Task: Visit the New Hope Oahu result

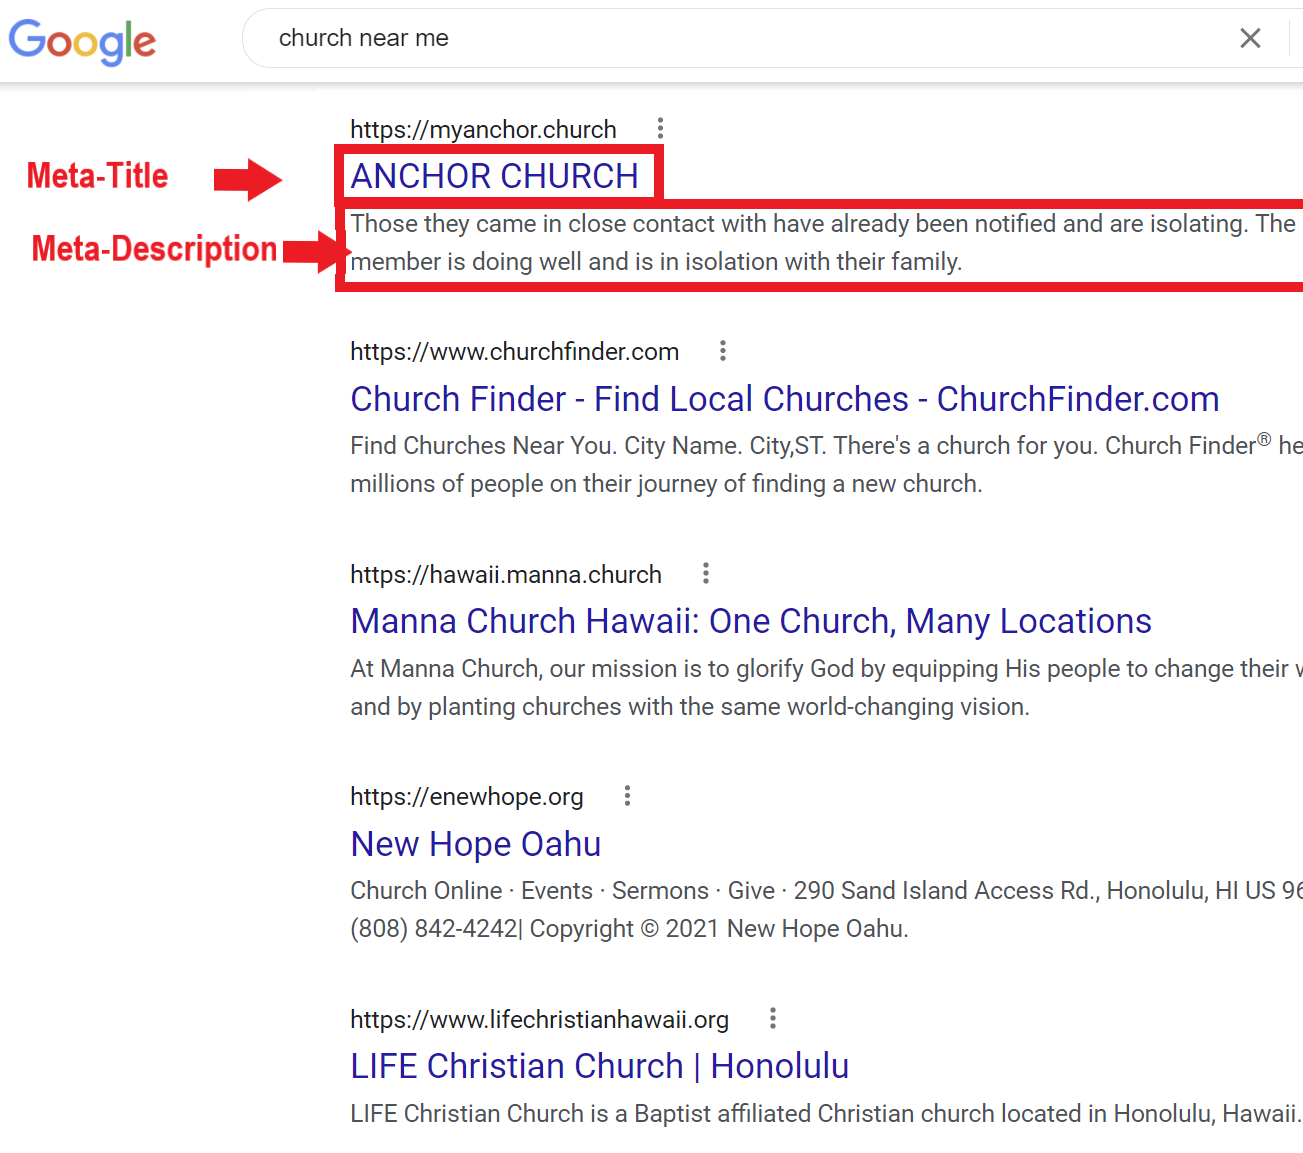Action: [476, 844]
